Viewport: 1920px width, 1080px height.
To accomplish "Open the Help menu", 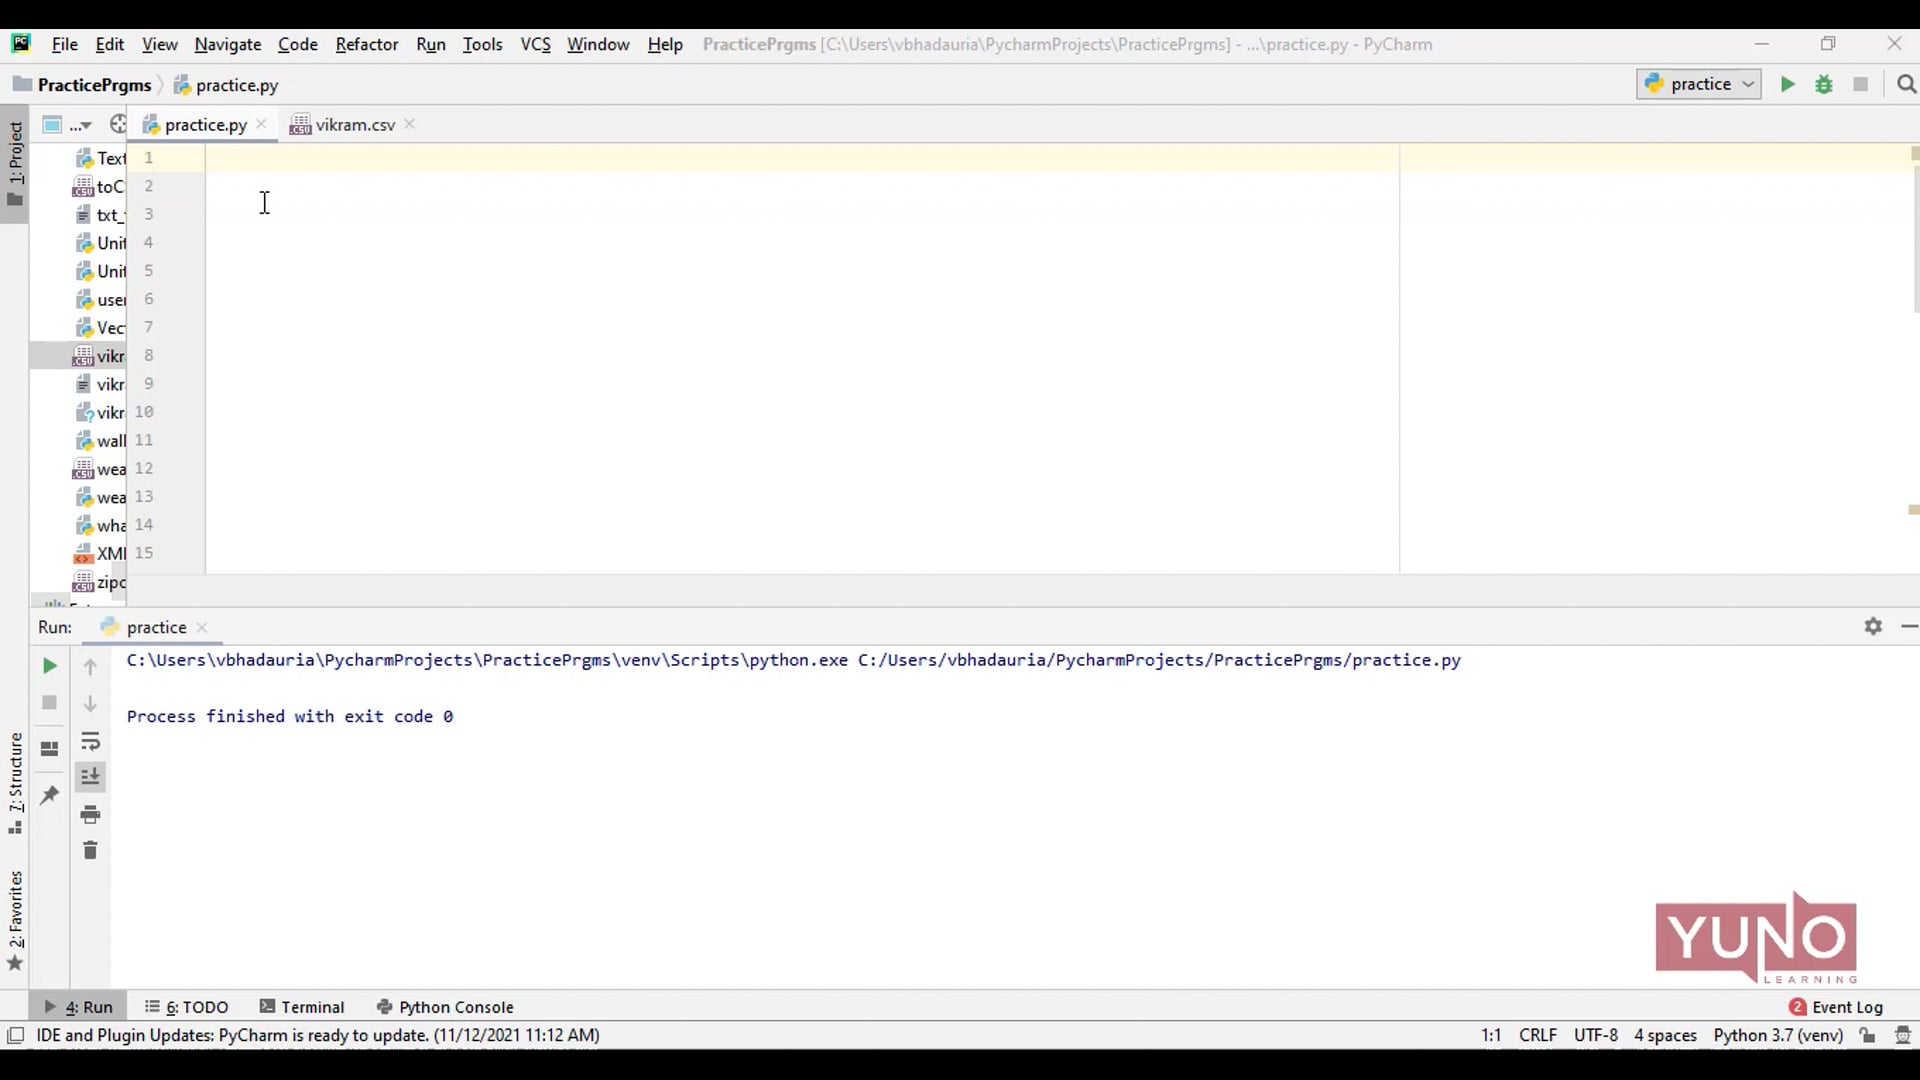I will (664, 44).
